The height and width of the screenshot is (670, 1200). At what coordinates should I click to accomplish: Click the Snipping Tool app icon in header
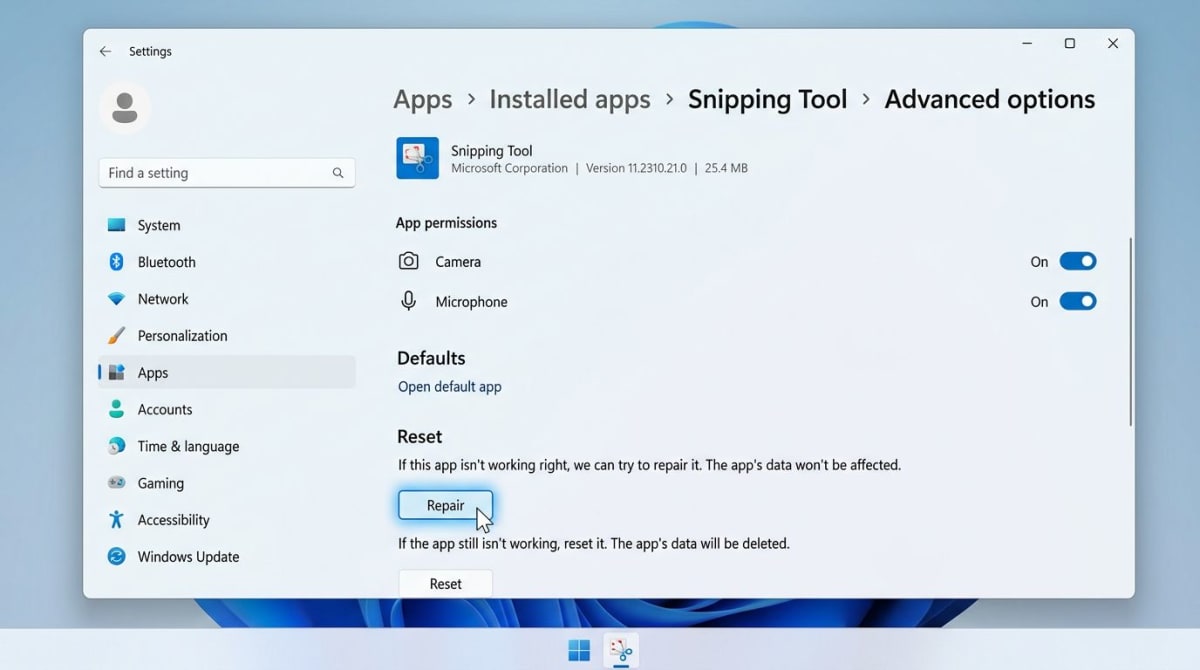tap(417, 158)
